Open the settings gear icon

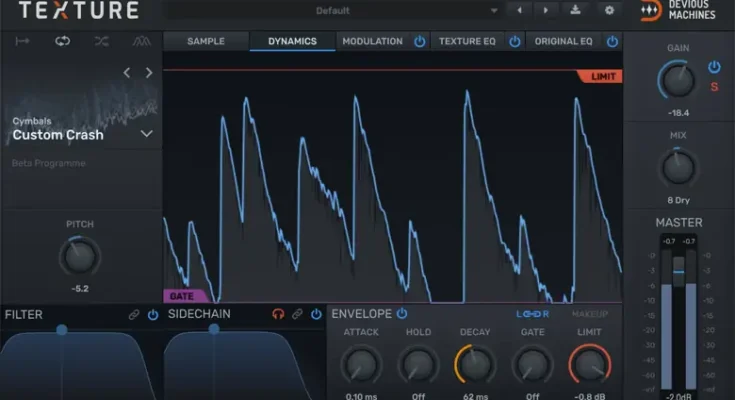pyautogui.click(x=609, y=10)
